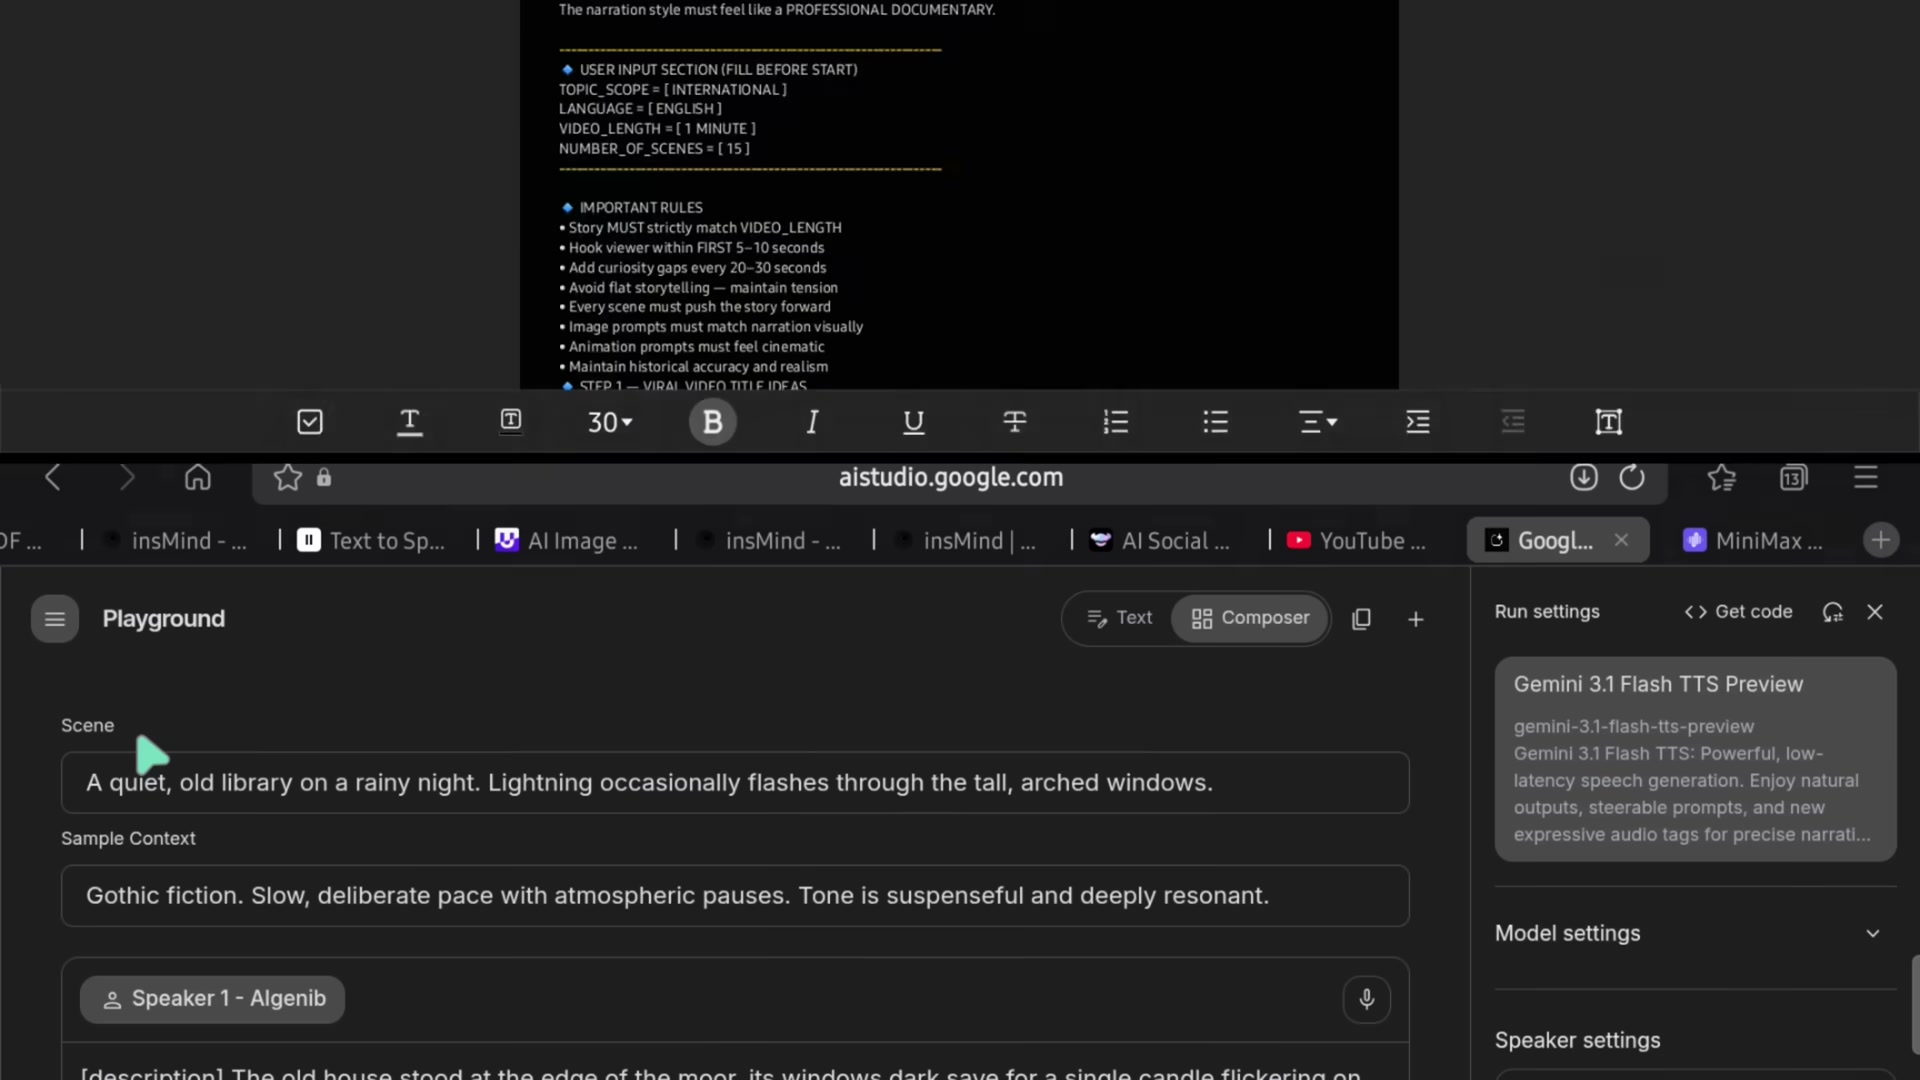Image resolution: width=1920 pixels, height=1080 pixels.
Task: Add a new playground prompt
Action: click(x=1416, y=620)
